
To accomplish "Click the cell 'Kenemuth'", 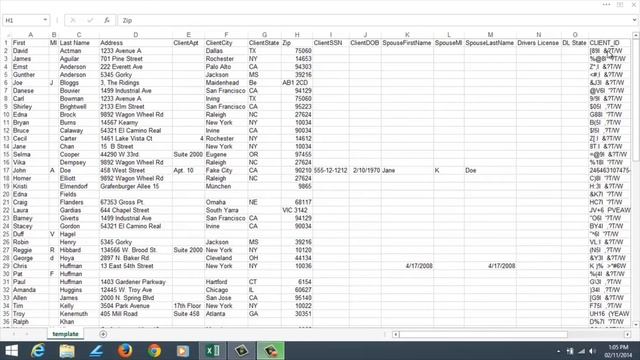I will click(x=79, y=314).
